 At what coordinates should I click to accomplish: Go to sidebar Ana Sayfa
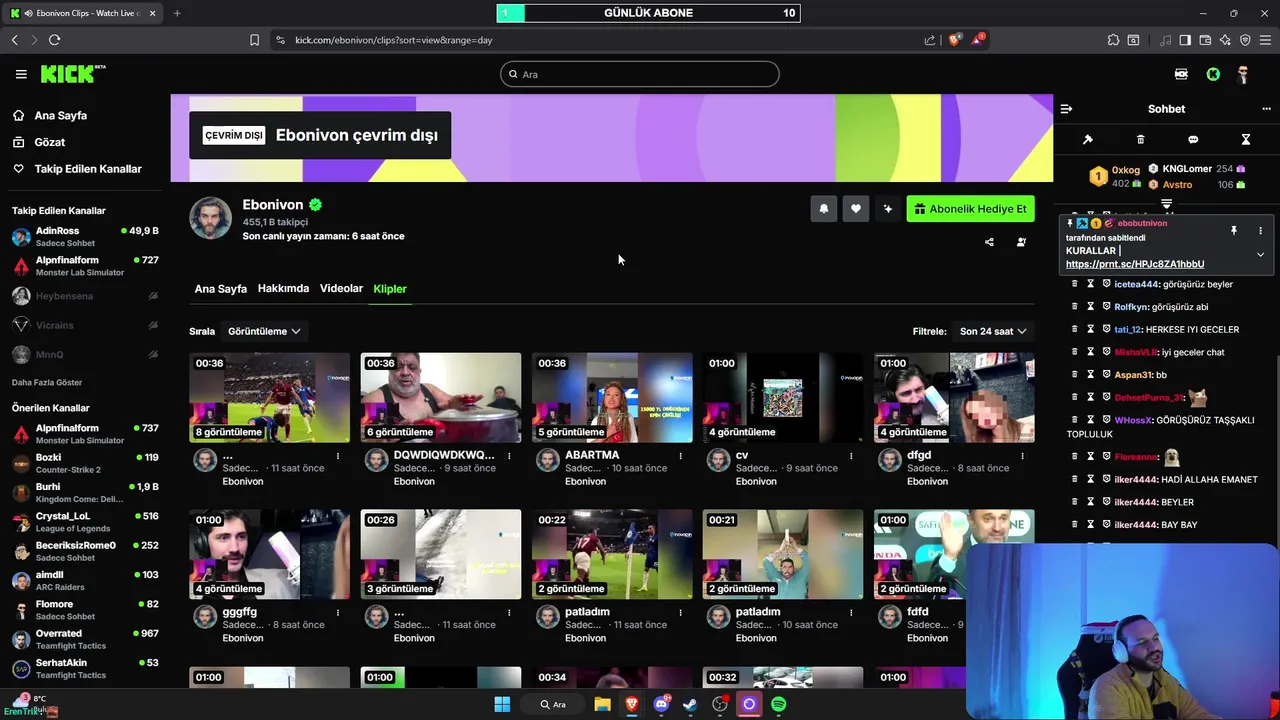pos(50,115)
